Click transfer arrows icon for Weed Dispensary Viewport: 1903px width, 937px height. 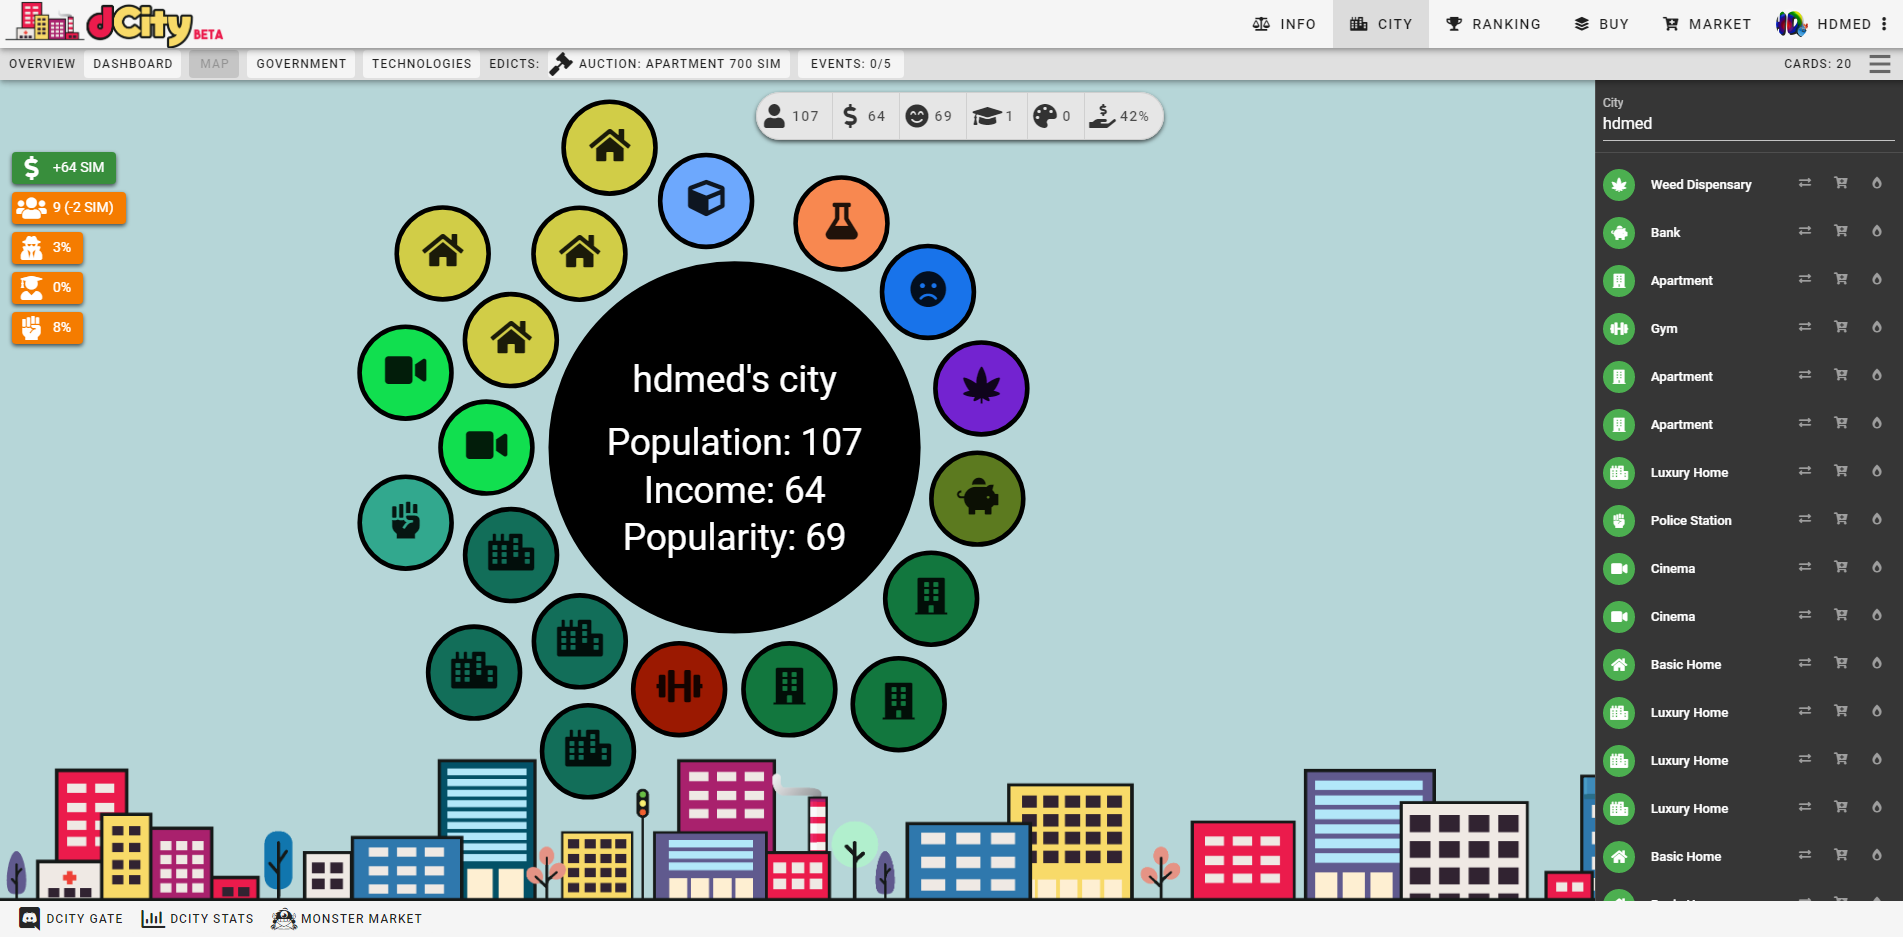click(1805, 183)
